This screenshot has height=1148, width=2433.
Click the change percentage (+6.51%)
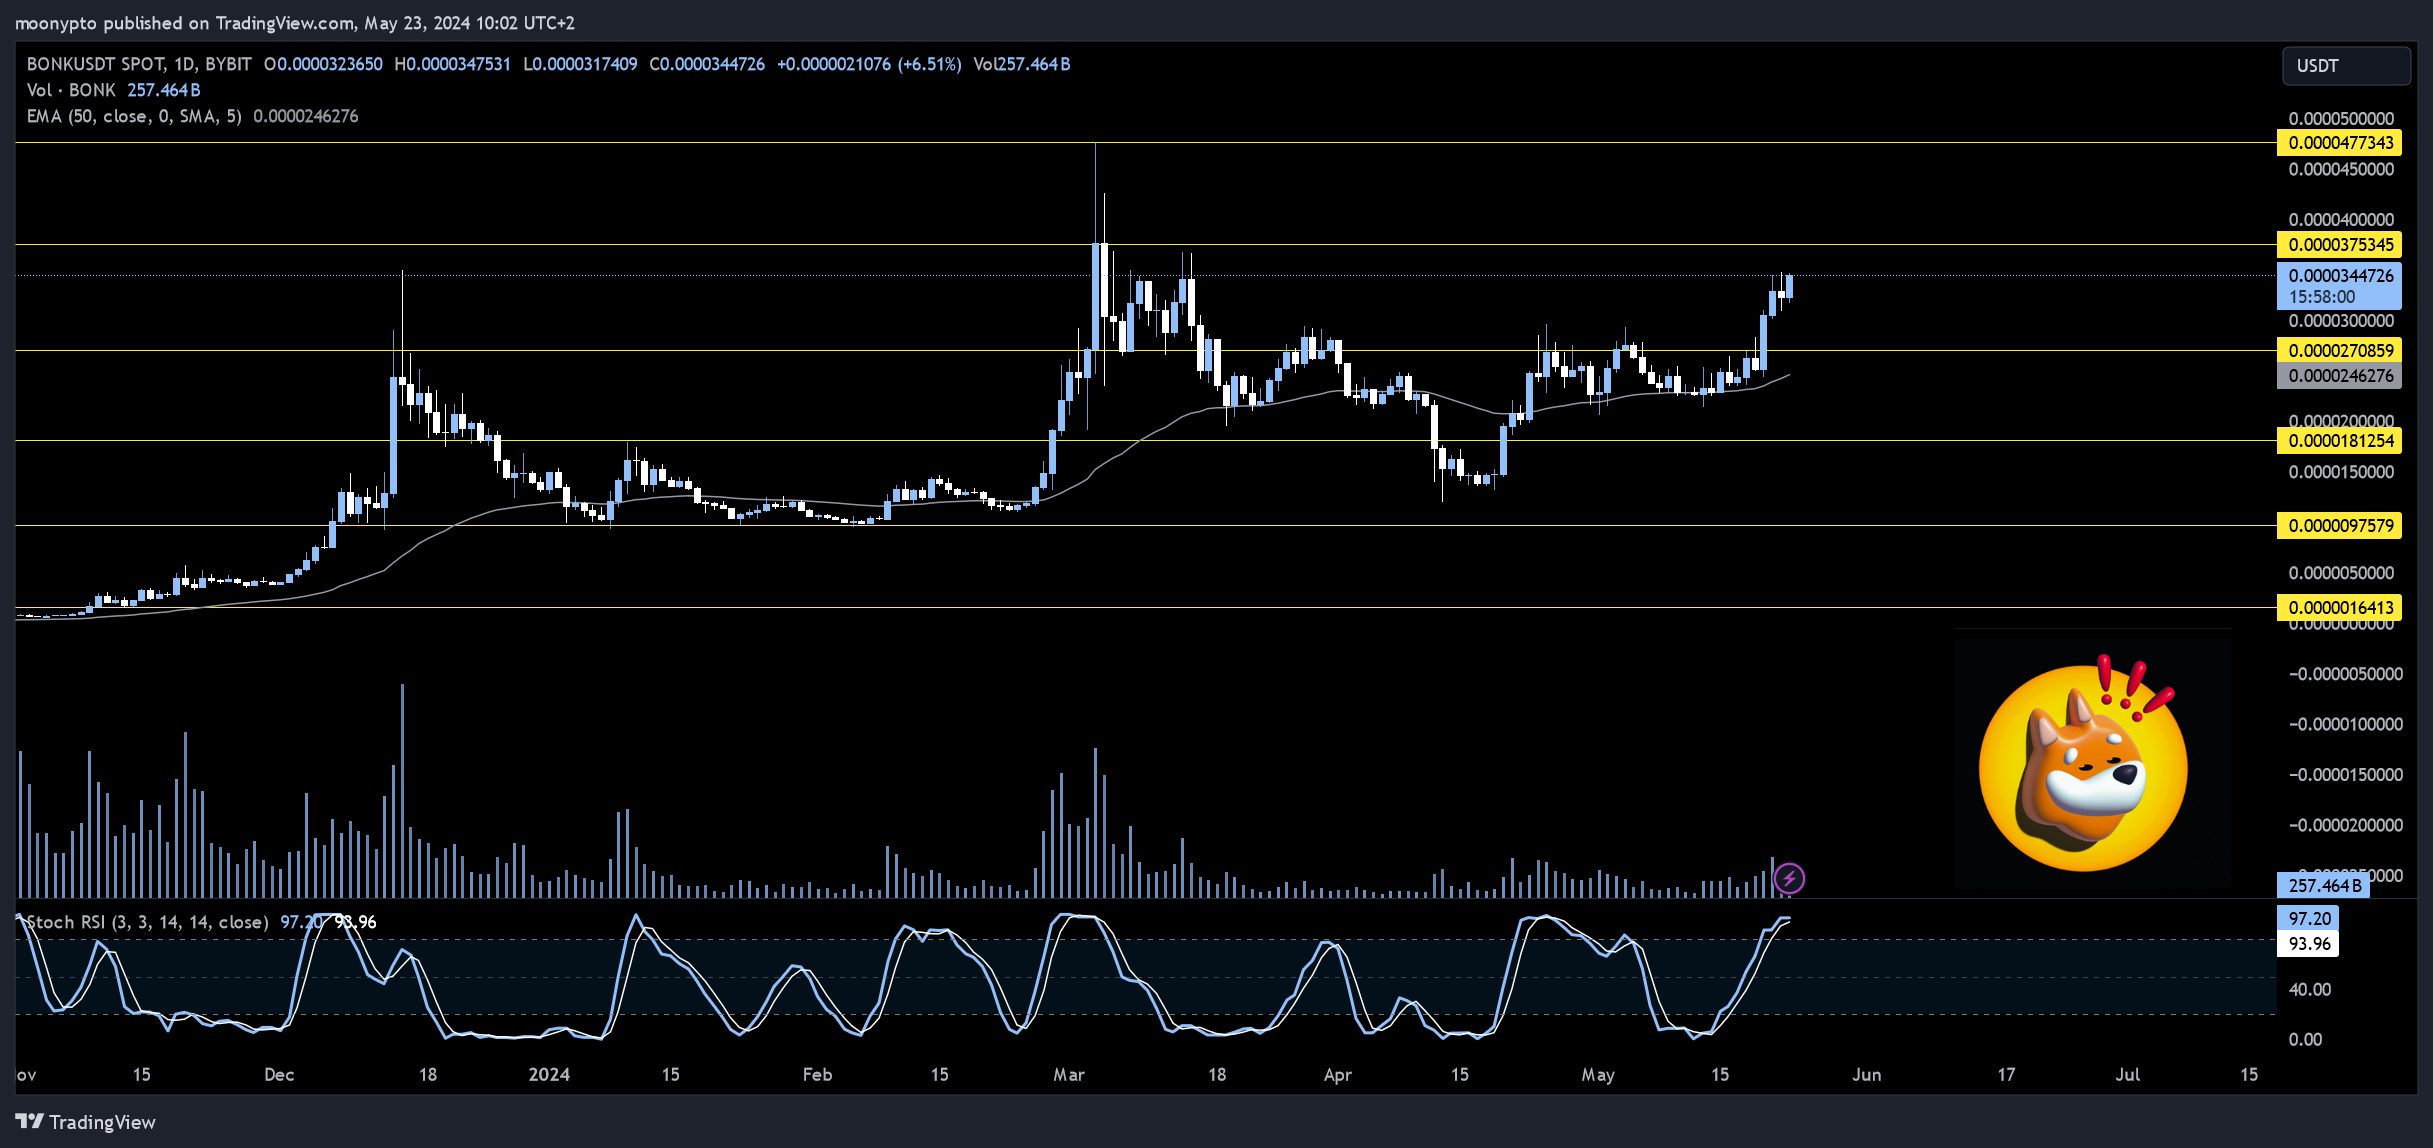(929, 64)
